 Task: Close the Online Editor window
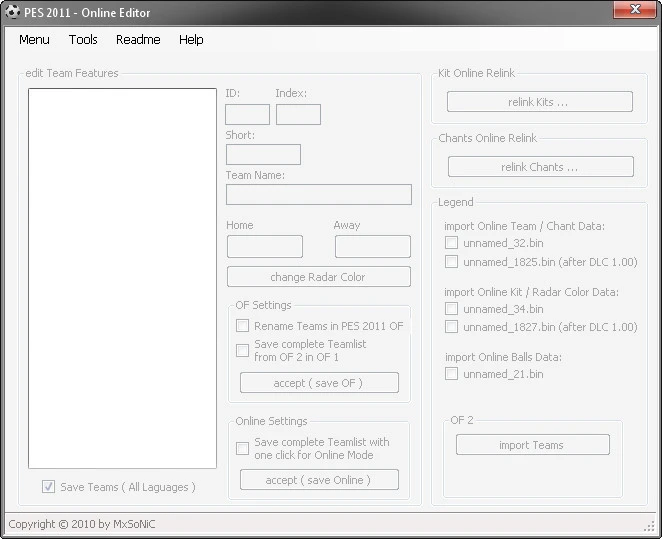tap(635, 9)
